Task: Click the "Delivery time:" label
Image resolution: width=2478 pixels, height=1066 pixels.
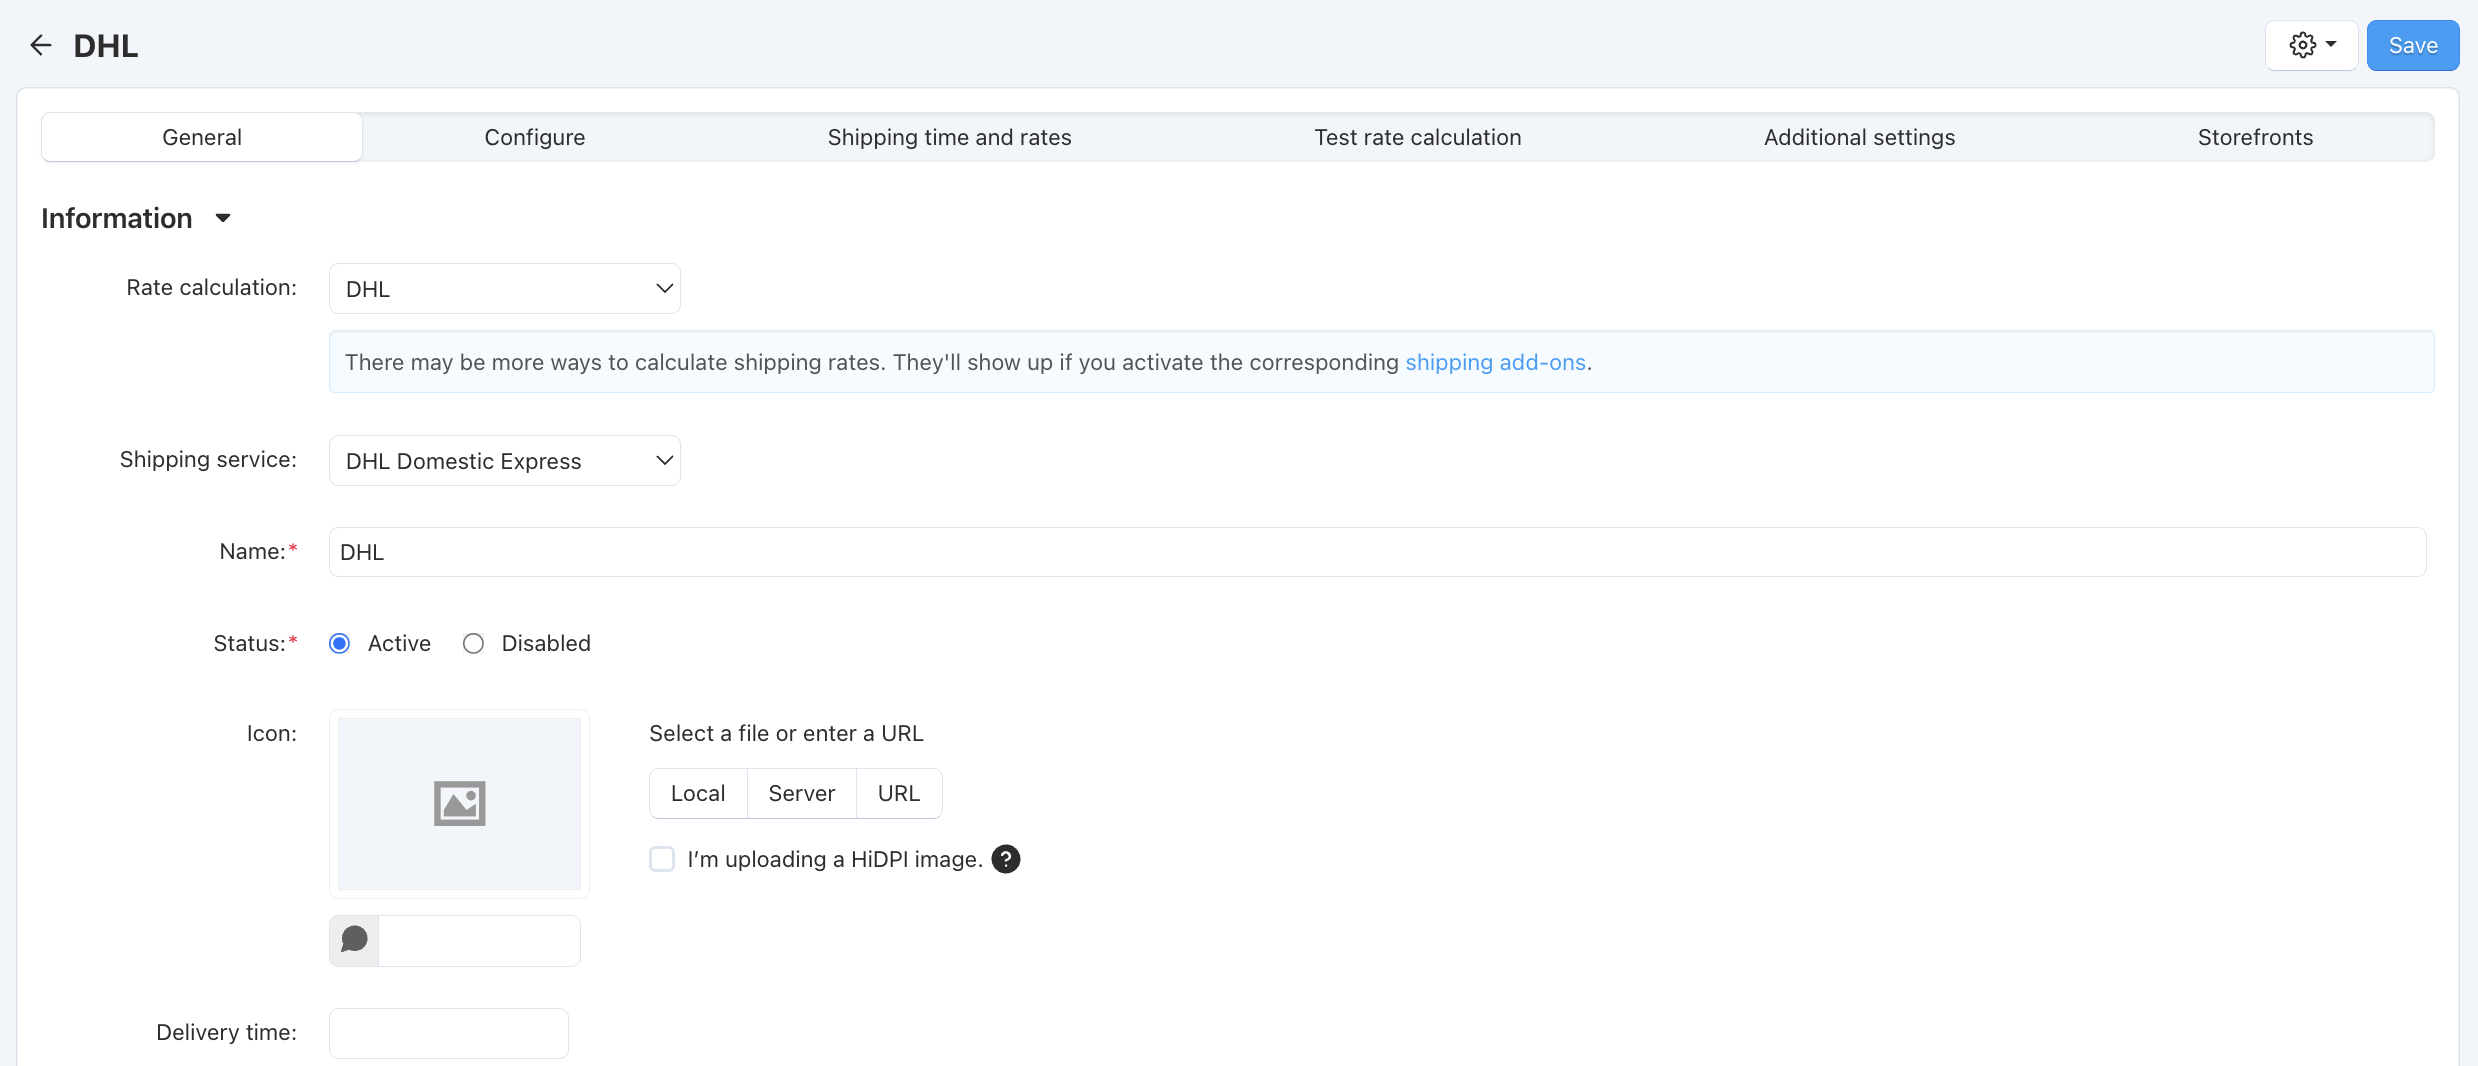Action: (226, 1032)
